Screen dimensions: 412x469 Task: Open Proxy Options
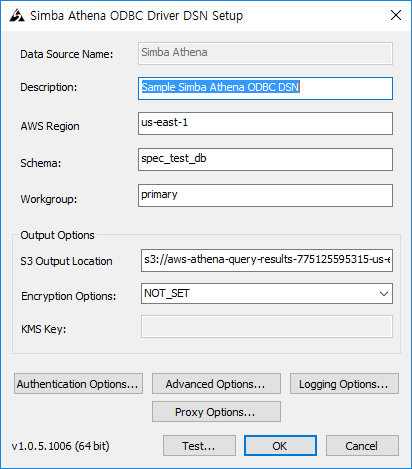[x=216, y=412]
